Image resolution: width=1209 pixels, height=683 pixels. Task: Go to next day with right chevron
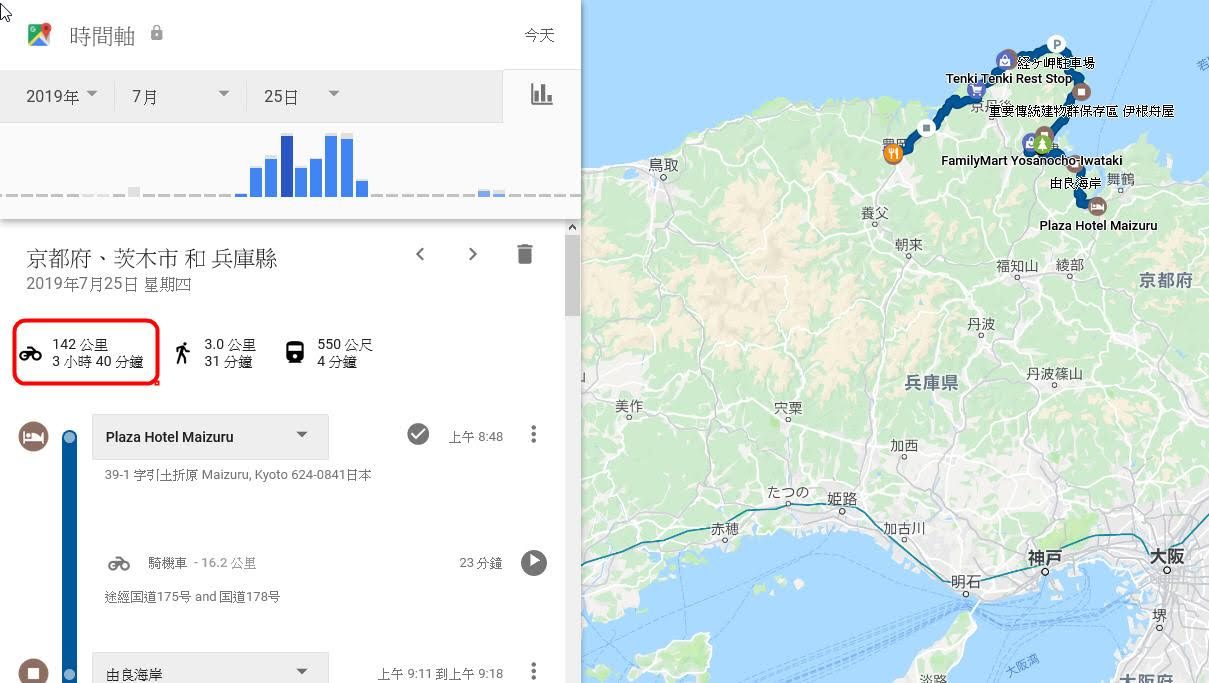pyautogui.click(x=472, y=254)
